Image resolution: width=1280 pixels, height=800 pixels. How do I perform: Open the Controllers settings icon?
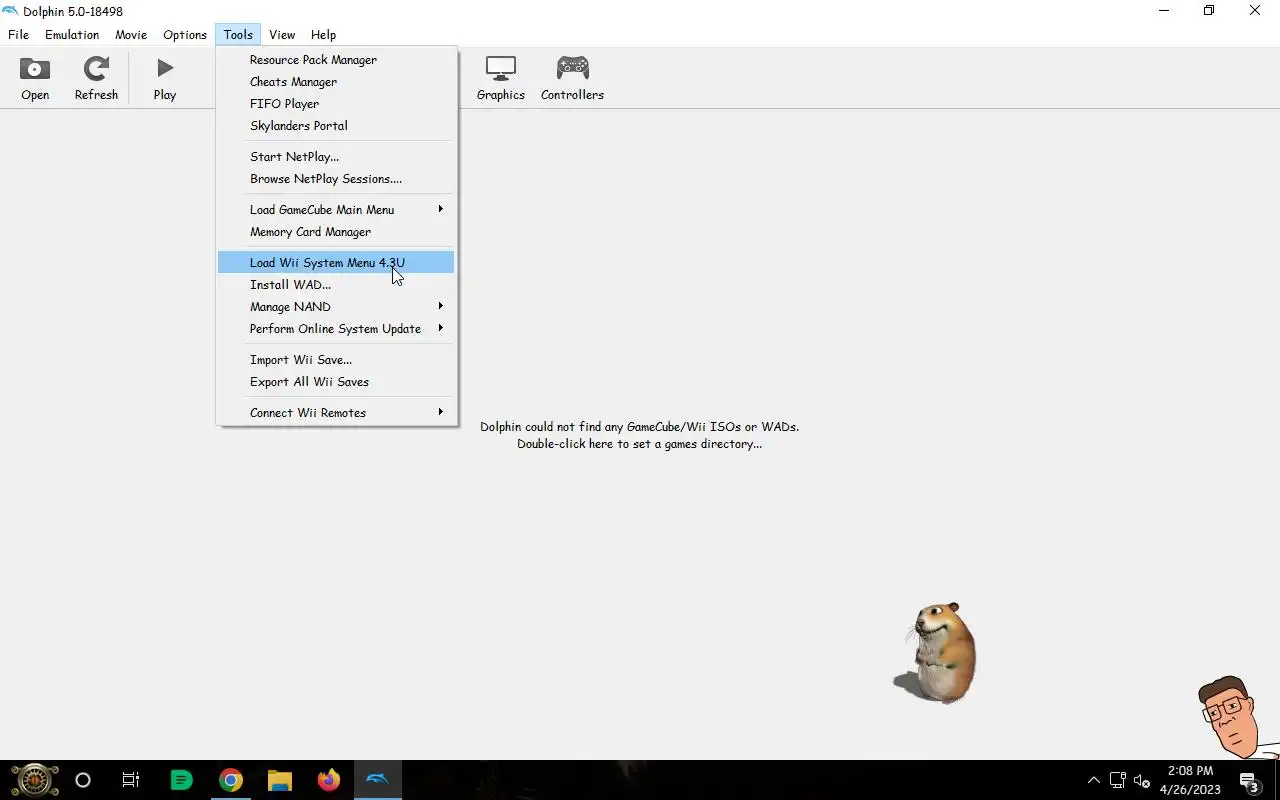(x=572, y=79)
